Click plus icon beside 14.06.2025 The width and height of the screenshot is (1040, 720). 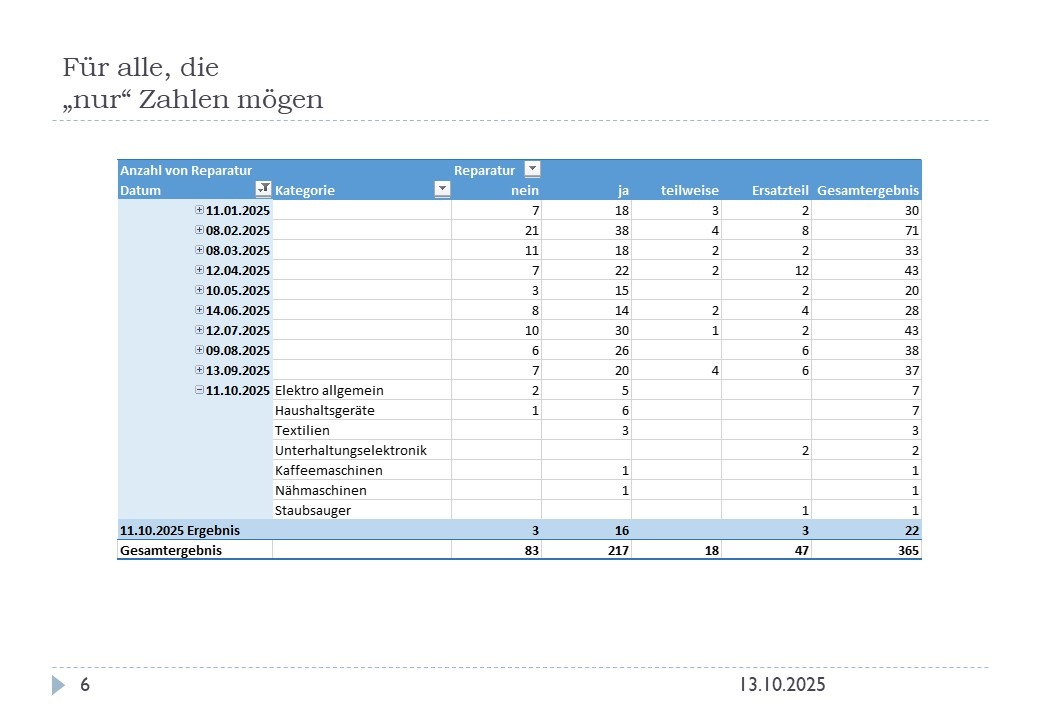[x=200, y=310]
